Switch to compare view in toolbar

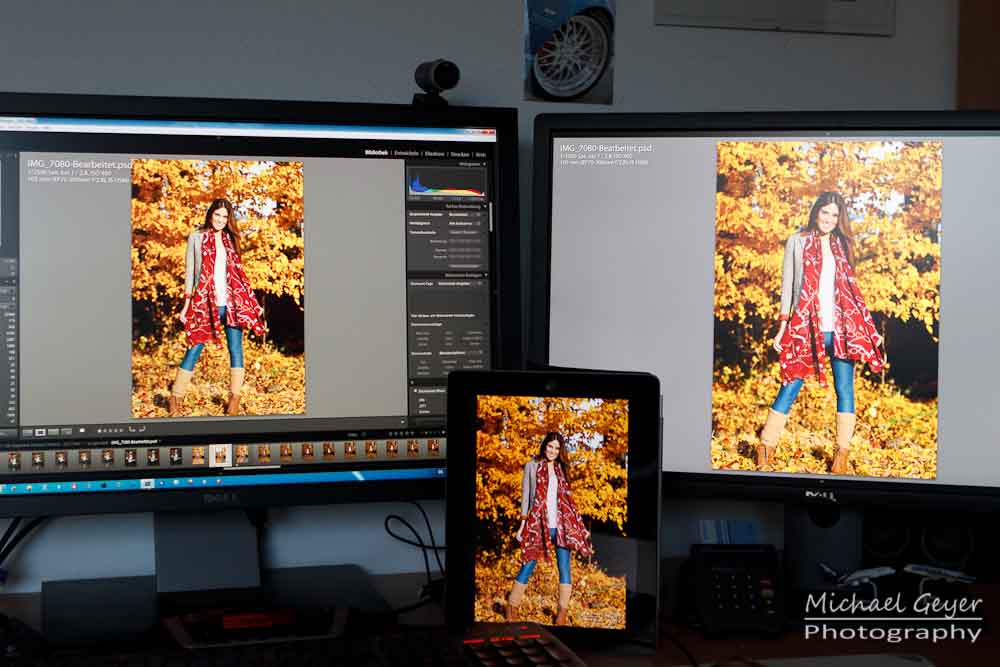[x=51, y=432]
